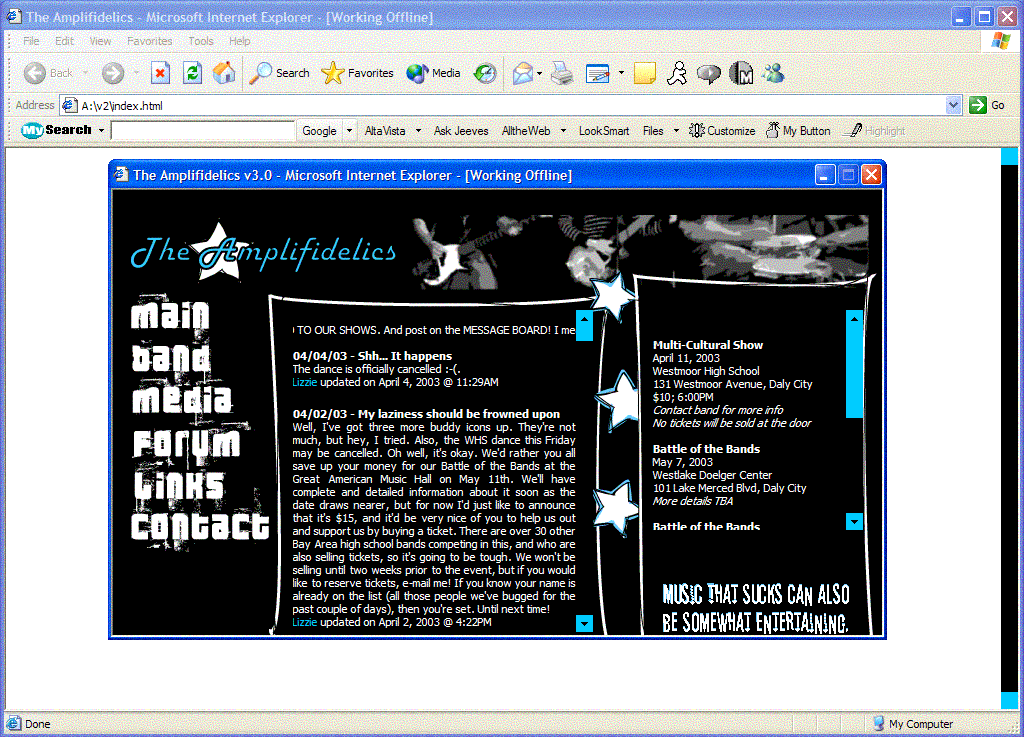Viewport: 1024px width, 737px height.
Task: Click the forum navigation link
Action: (186, 443)
